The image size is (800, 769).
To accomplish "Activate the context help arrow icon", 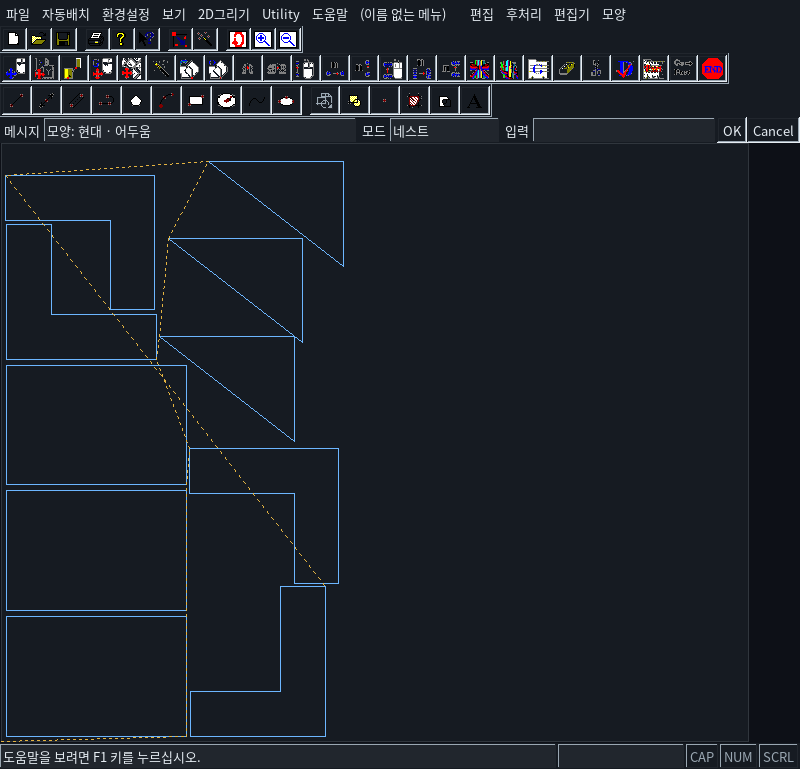I will pyautogui.click(x=147, y=39).
